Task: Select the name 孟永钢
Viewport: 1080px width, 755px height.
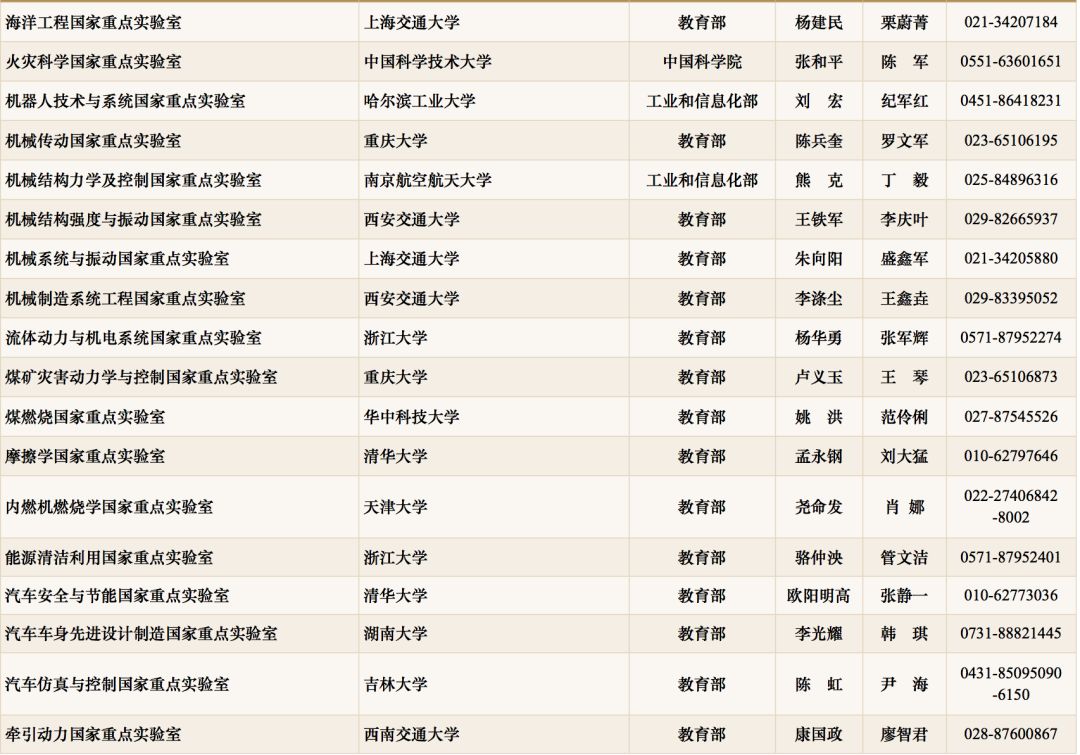Action: [x=819, y=456]
